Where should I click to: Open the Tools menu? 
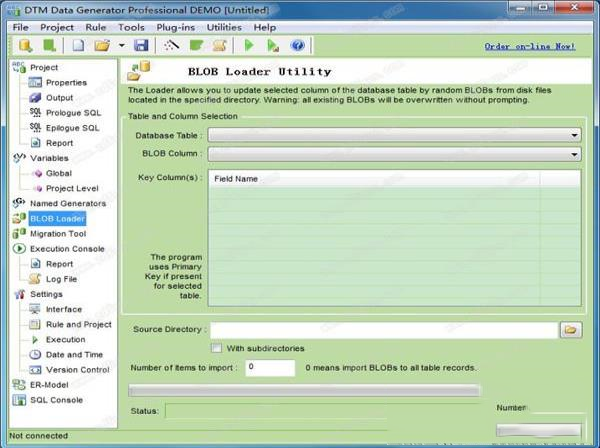pos(131,28)
